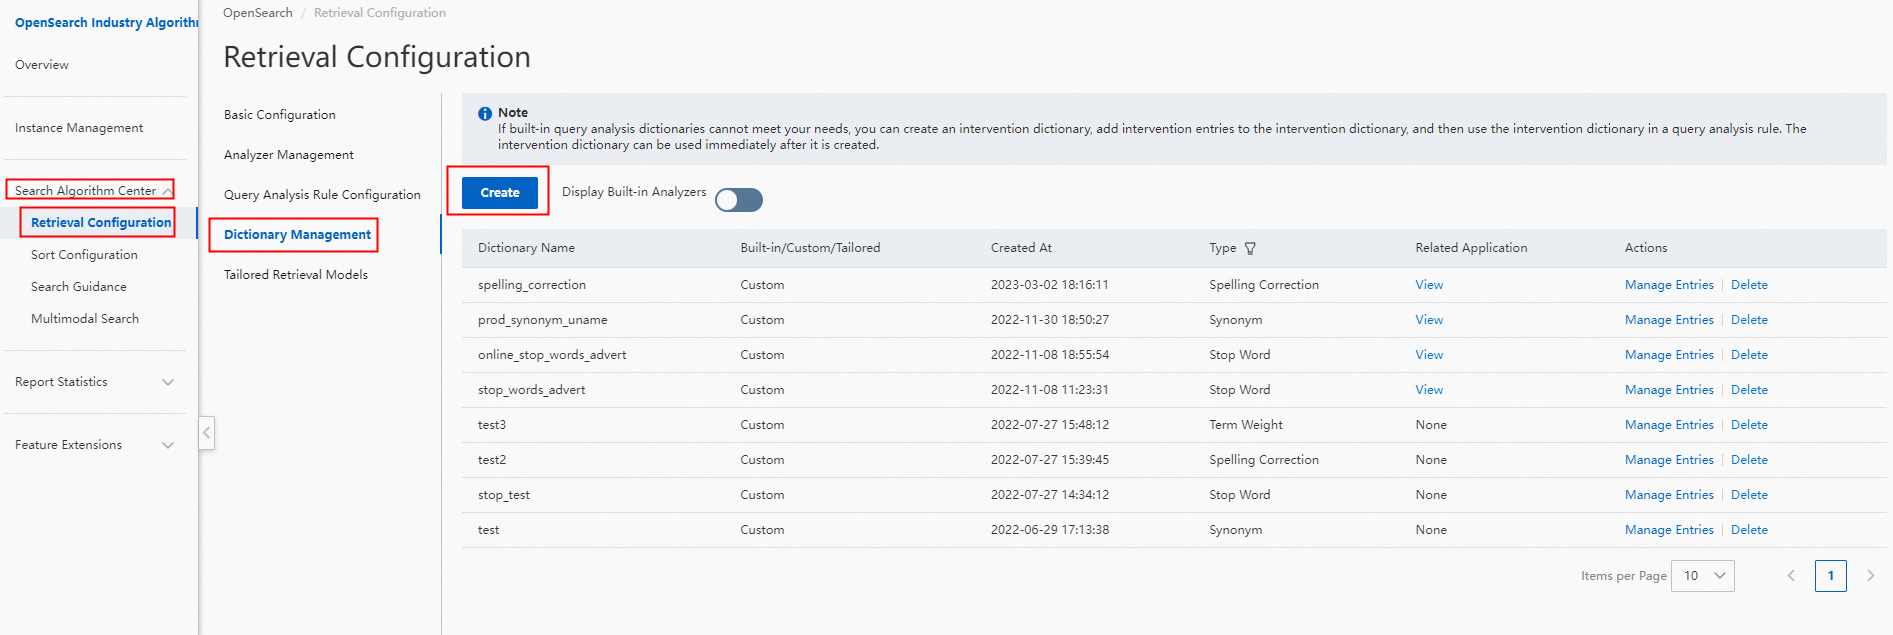Select Multimodal Search in sidebar

tap(85, 319)
